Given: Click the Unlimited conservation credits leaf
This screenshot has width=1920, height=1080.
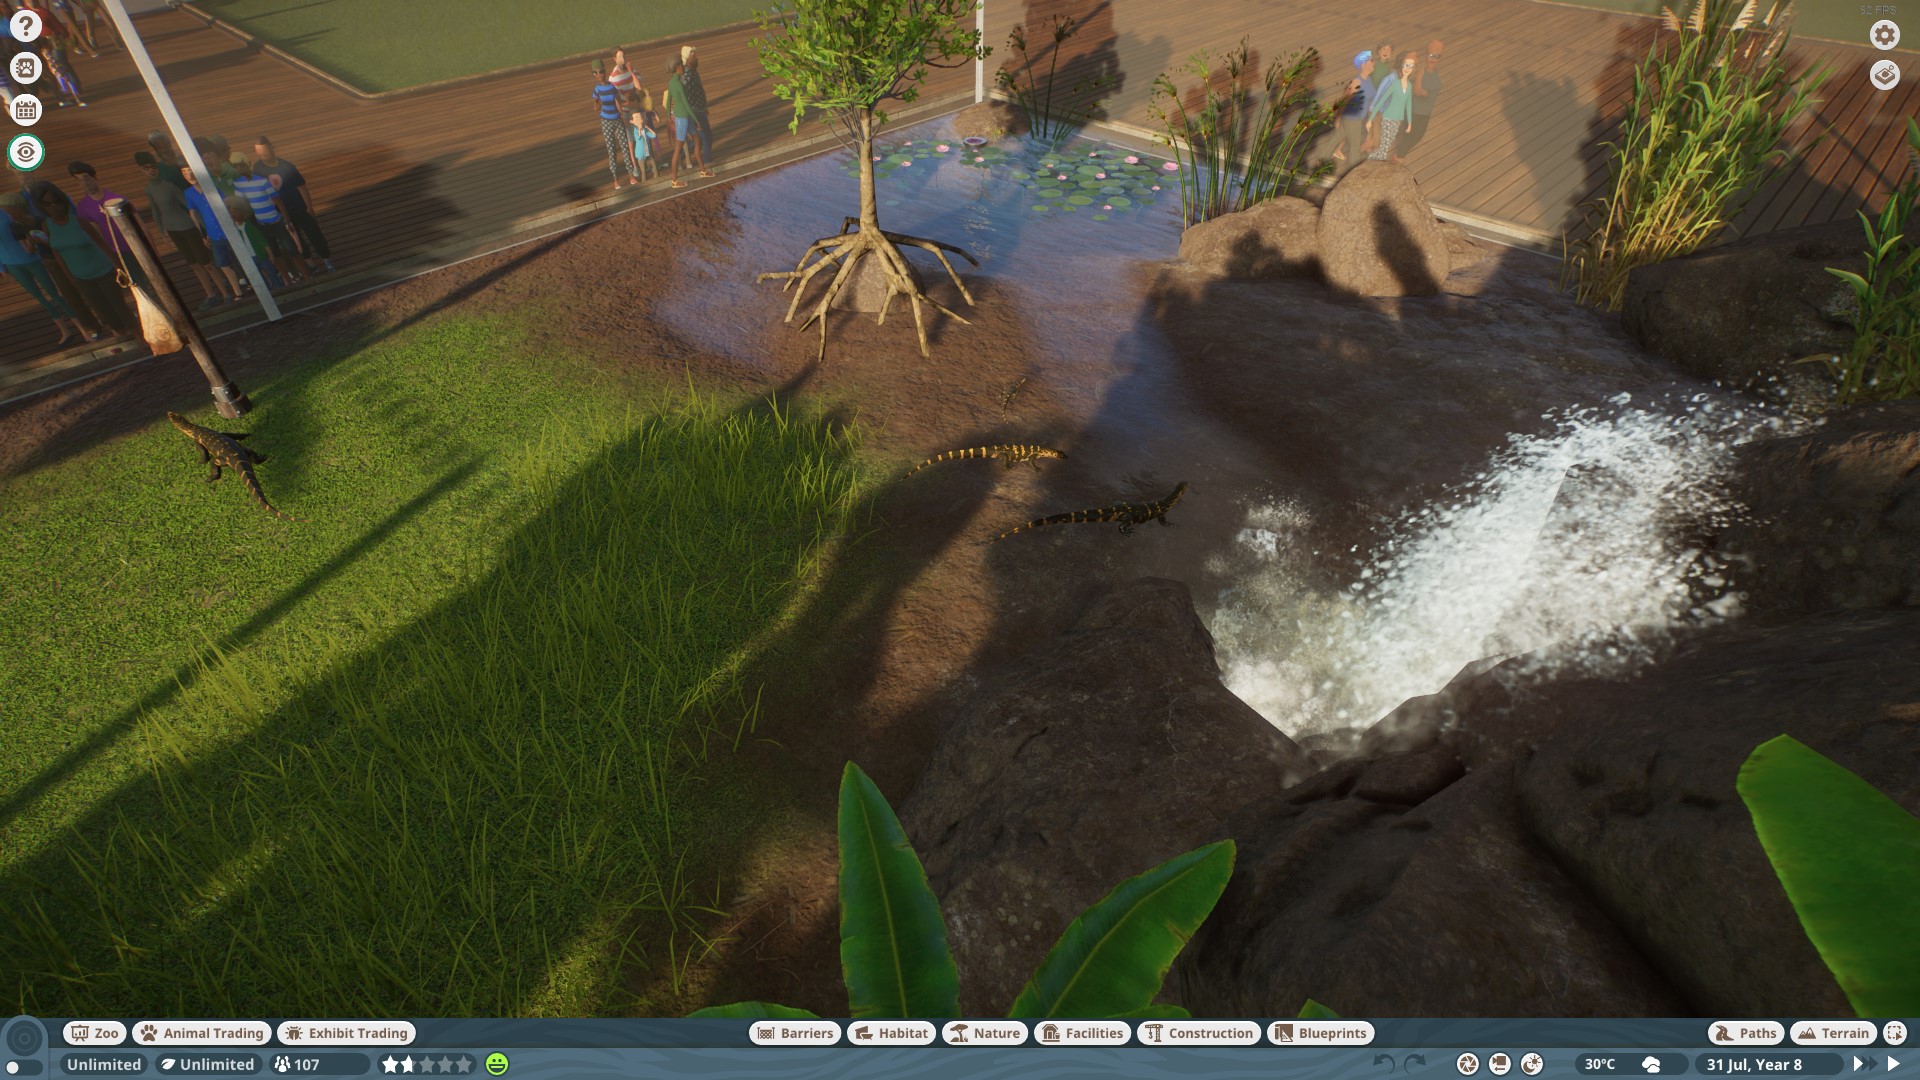Looking at the screenshot, I should [209, 1064].
